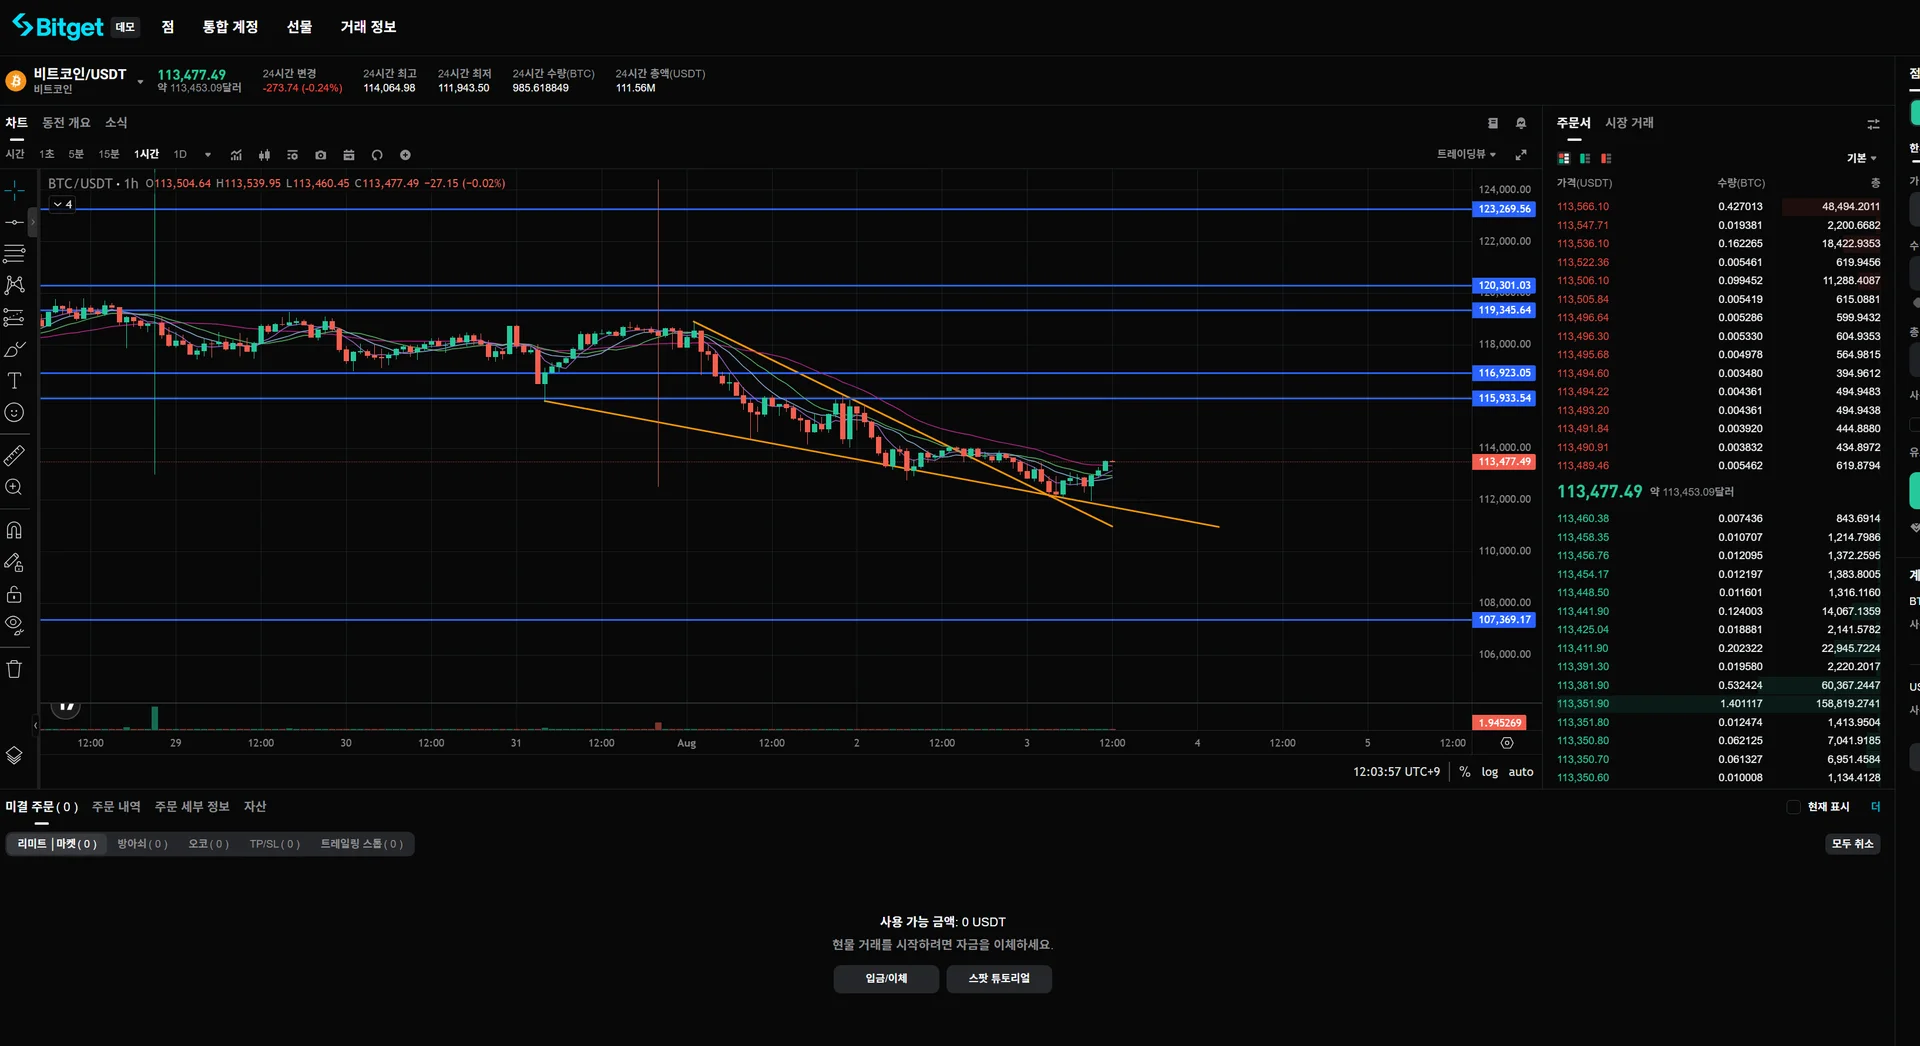Screen dimensions: 1920x1046
Task: Check the 현재 표시 checkbox
Action: [x=1793, y=807]
